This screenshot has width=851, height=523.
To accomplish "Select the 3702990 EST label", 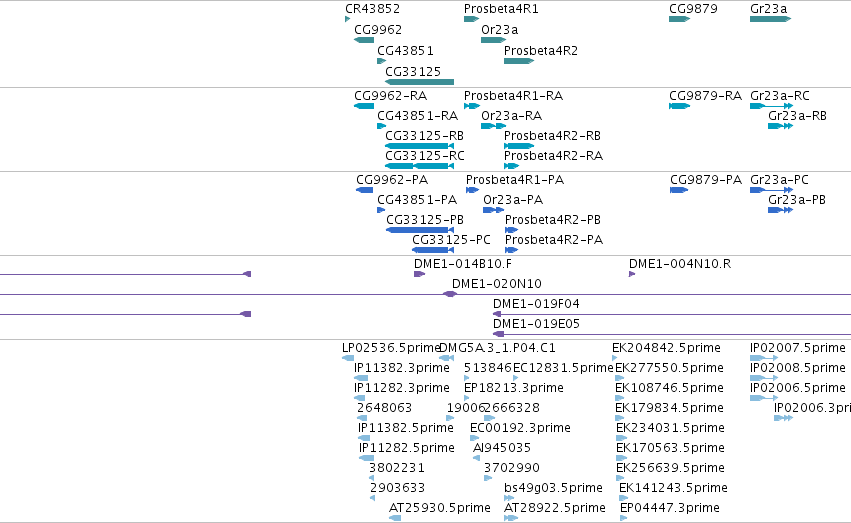I will tap(512, 469).
